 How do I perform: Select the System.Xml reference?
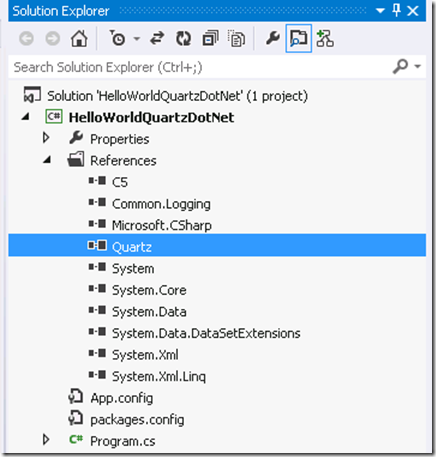[x=145, y=355]
